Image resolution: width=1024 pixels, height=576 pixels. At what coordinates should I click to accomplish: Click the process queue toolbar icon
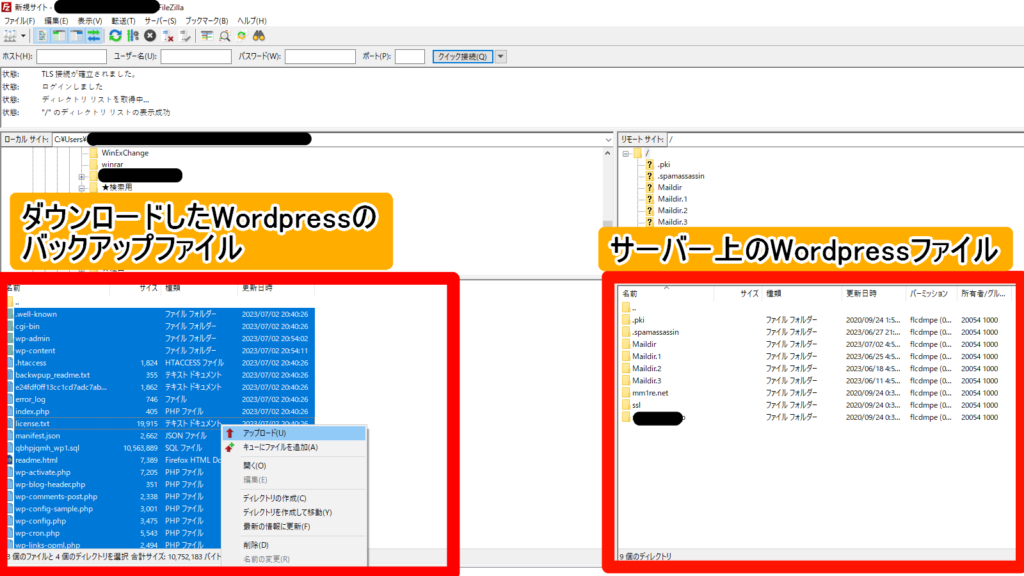(133, 36)
